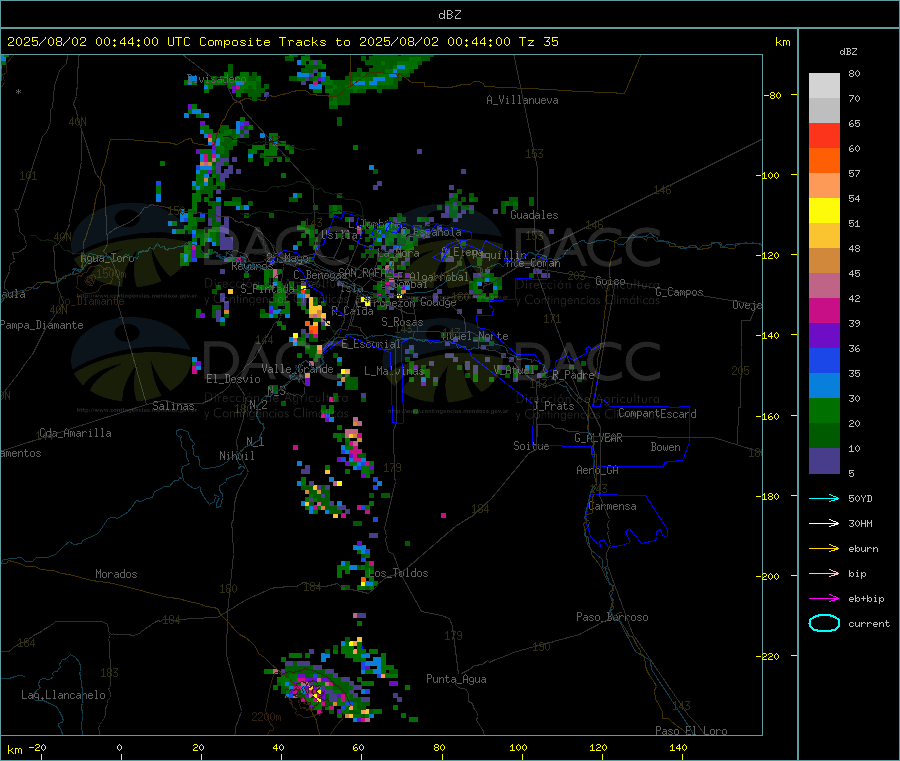Click the cyan current ellipse icon
This screenshot has height=761, width=900.
pos(824,623)
